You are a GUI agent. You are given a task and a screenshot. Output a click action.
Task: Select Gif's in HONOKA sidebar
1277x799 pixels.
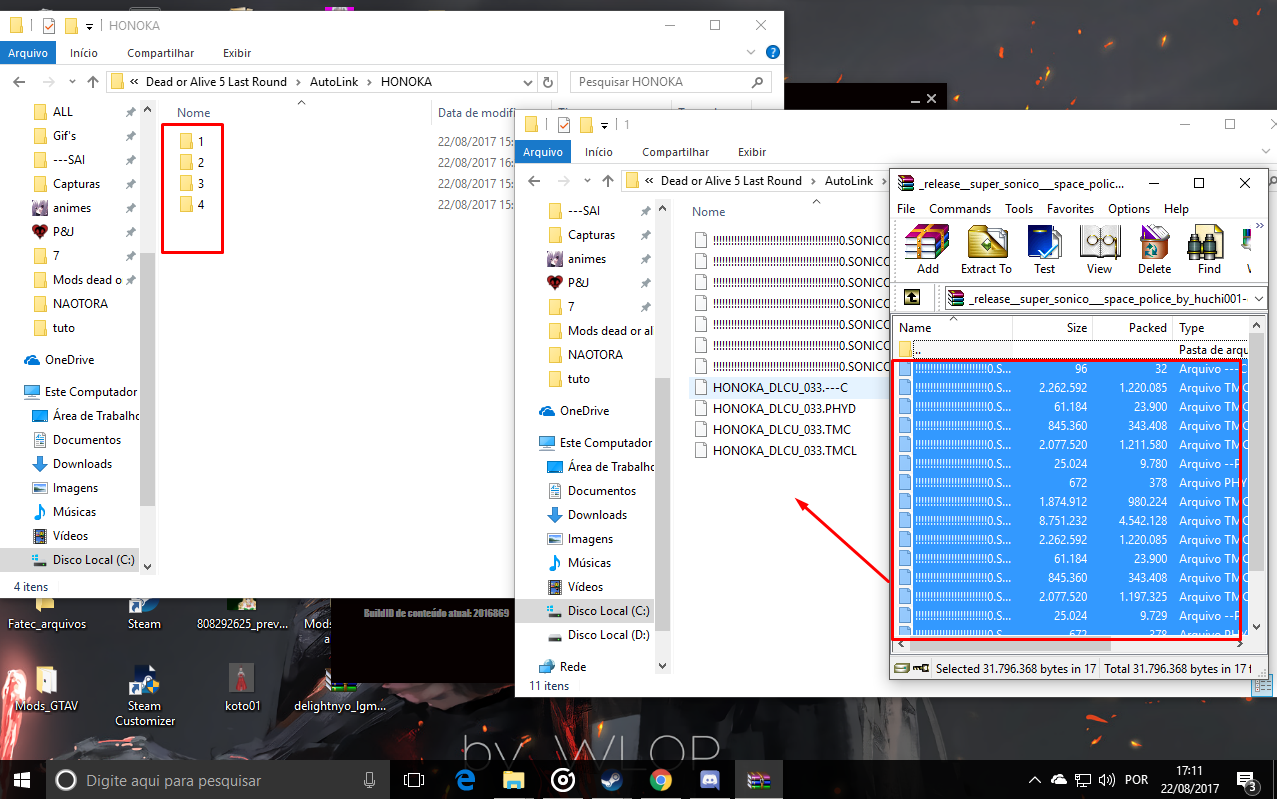[64, 136]
